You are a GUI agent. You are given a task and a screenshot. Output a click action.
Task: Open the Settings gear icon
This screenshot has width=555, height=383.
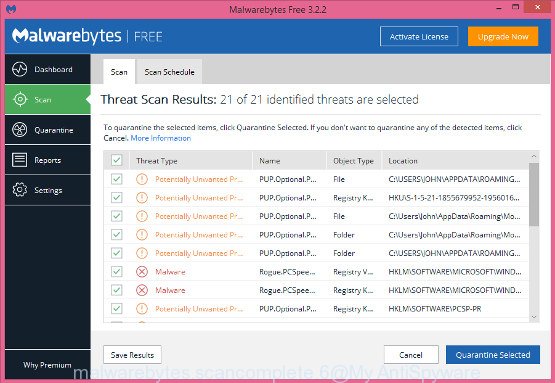point(19,190)
